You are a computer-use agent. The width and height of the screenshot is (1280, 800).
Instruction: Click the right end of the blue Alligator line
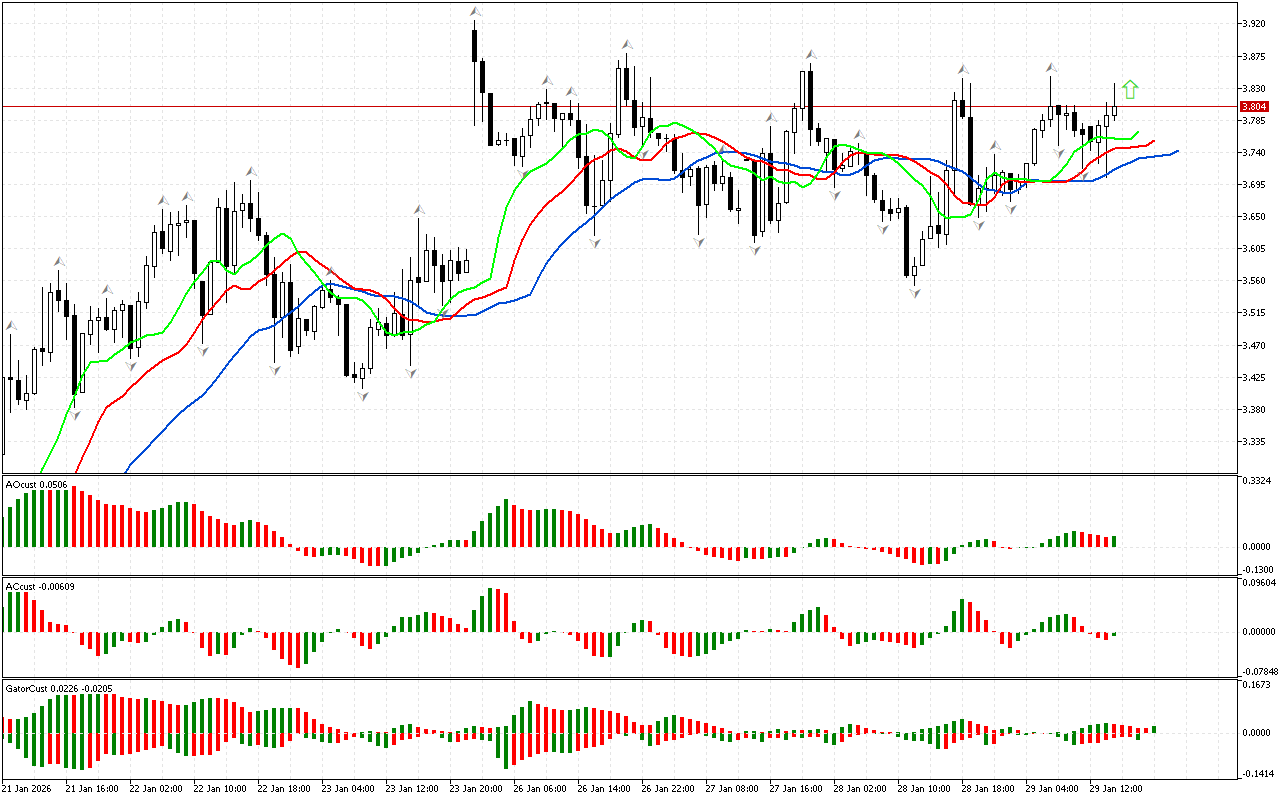click(1176, 151)
